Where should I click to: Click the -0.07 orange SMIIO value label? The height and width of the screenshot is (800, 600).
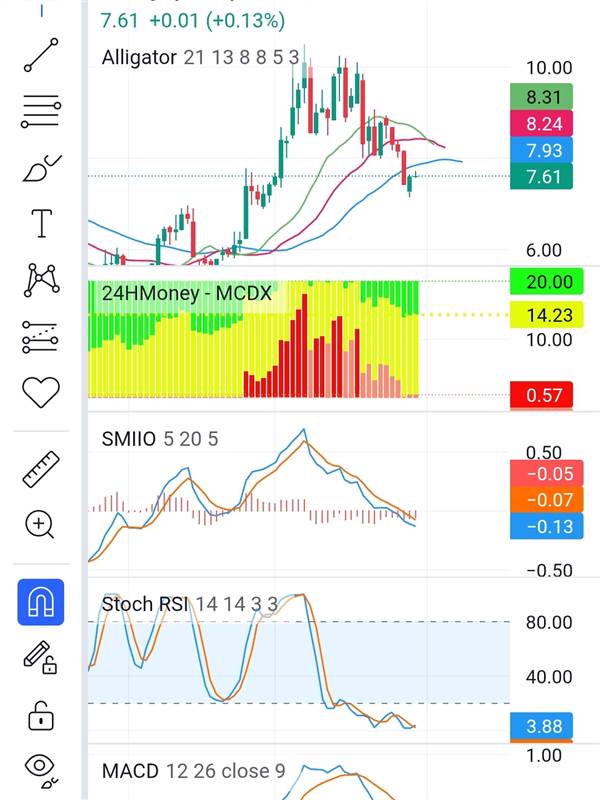546,500
